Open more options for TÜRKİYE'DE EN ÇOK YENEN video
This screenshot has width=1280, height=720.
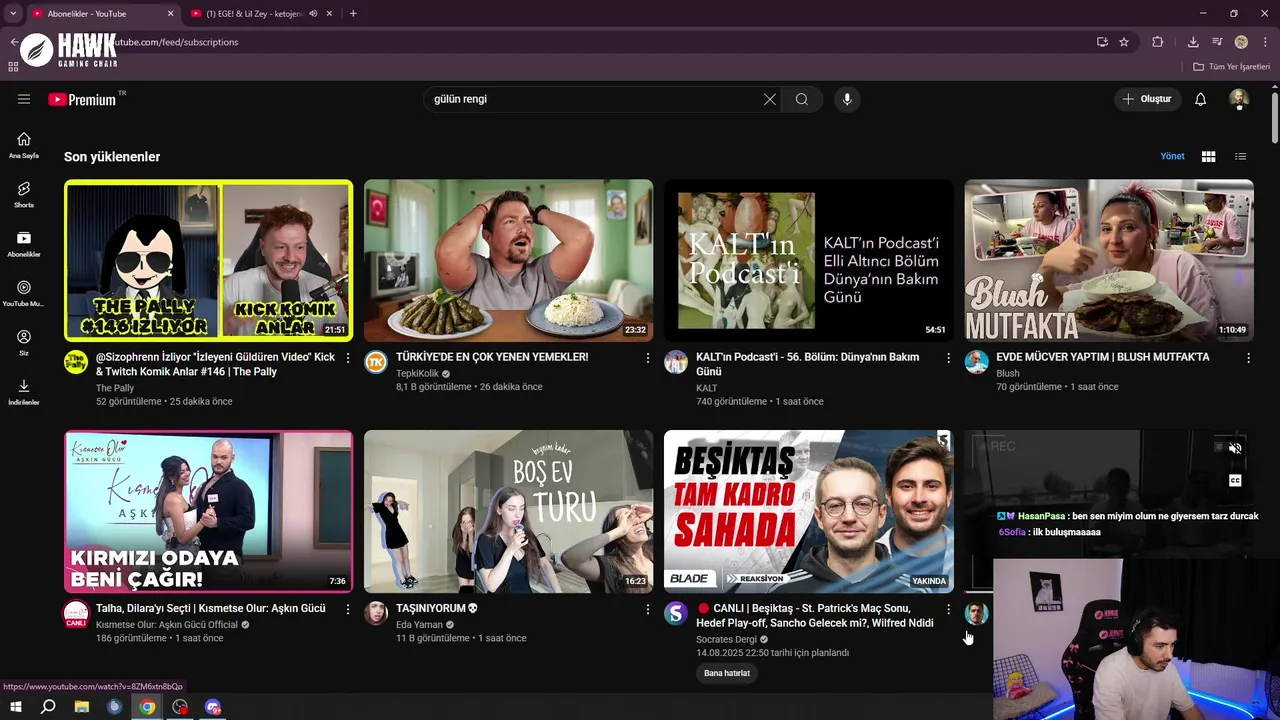648,358
